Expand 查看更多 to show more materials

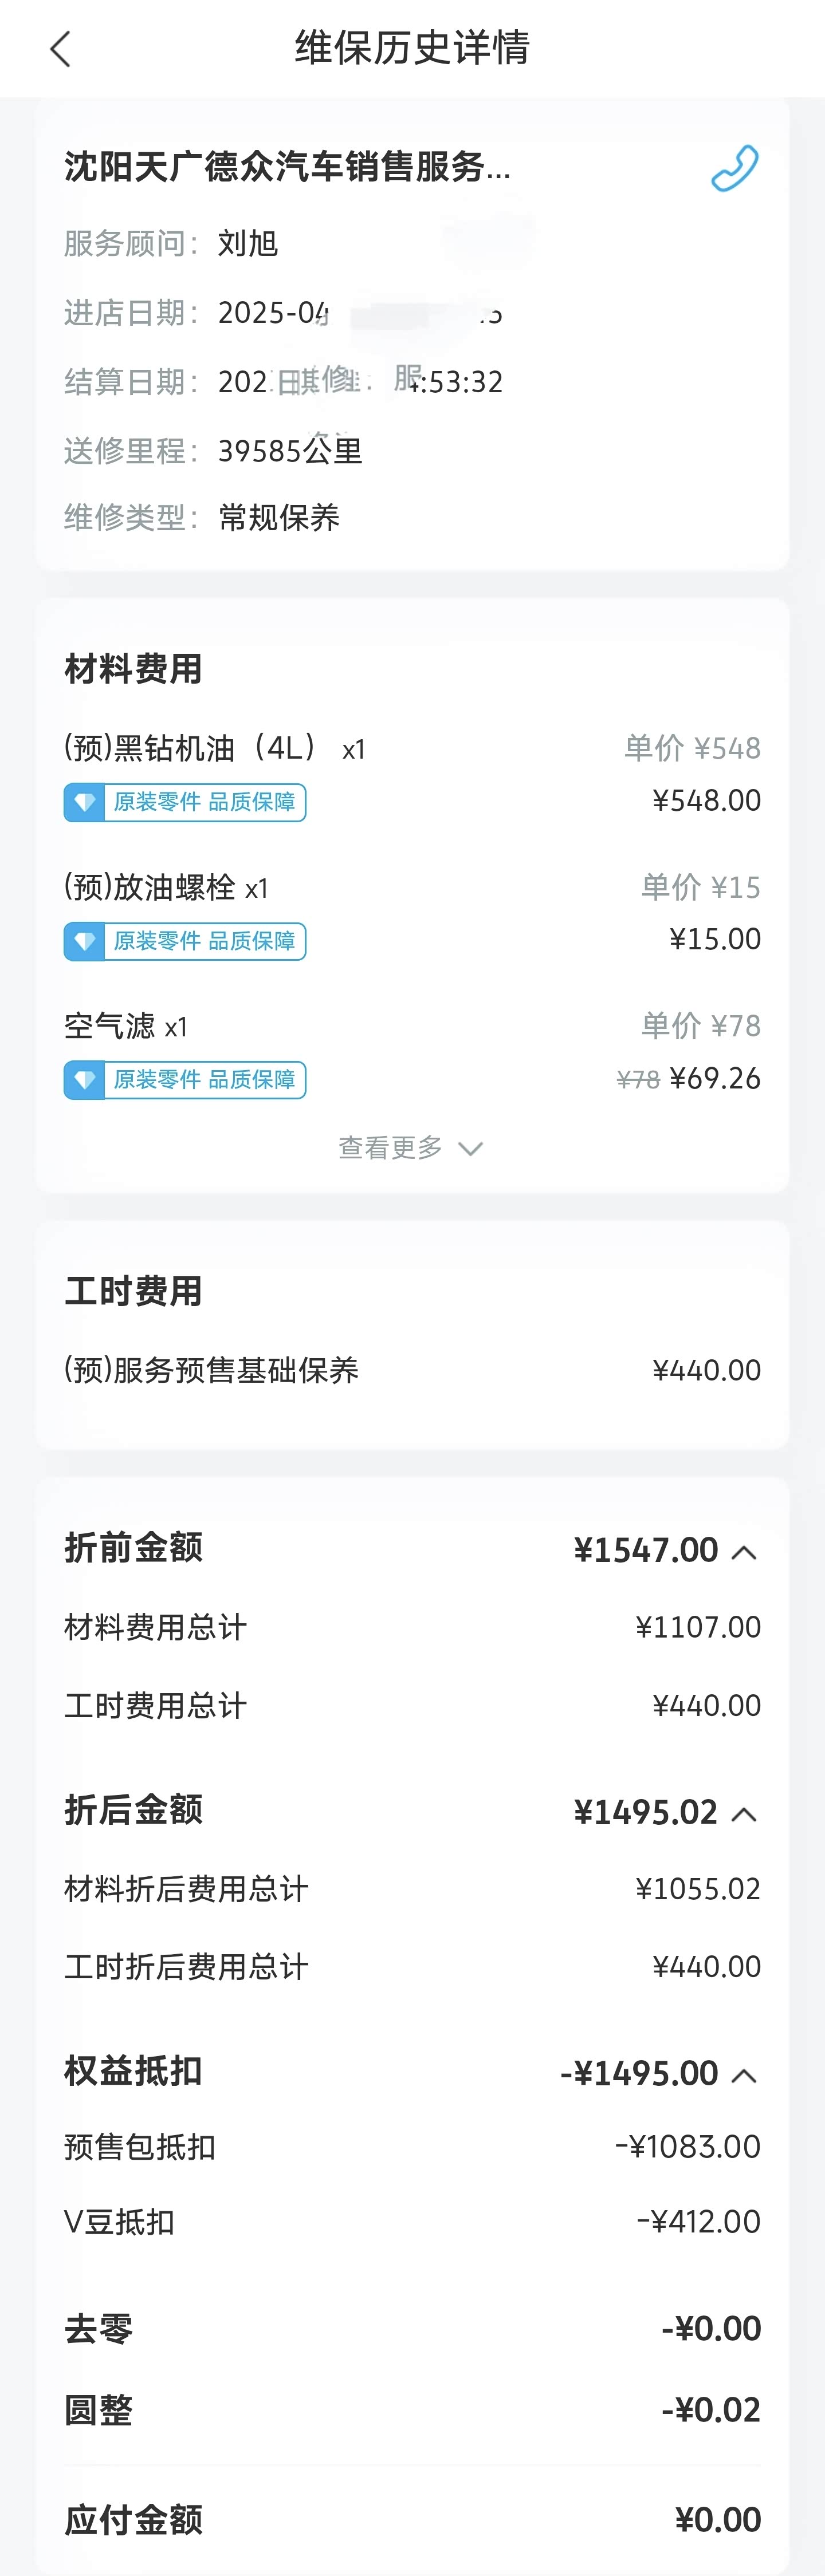click(411, 1148)
